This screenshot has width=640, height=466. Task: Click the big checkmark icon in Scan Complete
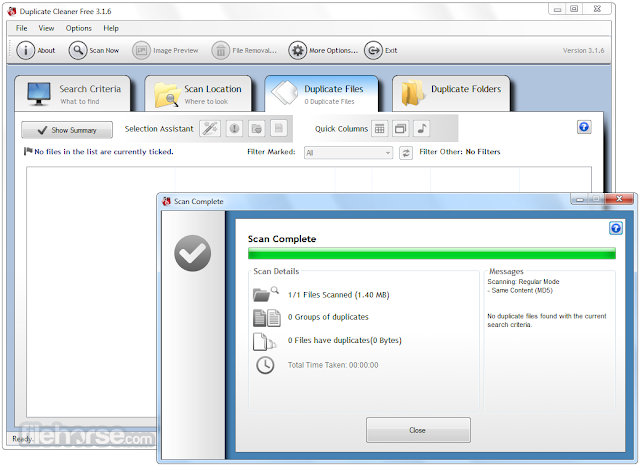click(193, 253)
